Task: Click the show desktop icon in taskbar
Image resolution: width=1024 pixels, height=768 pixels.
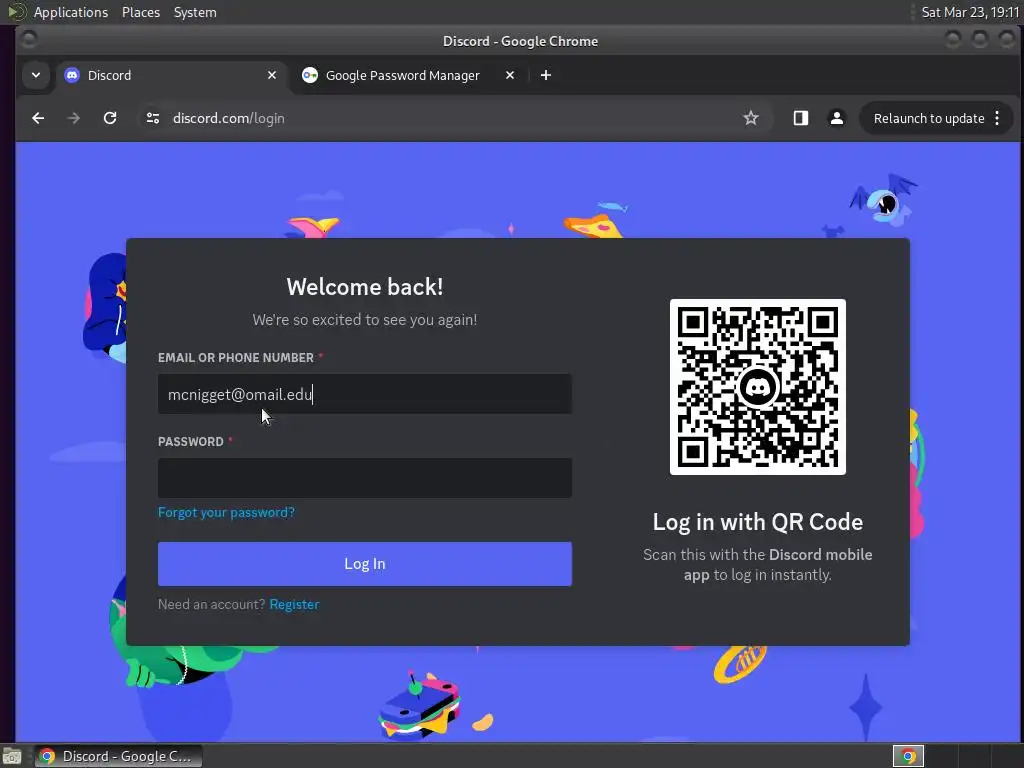Action: (x=12, y=756)
